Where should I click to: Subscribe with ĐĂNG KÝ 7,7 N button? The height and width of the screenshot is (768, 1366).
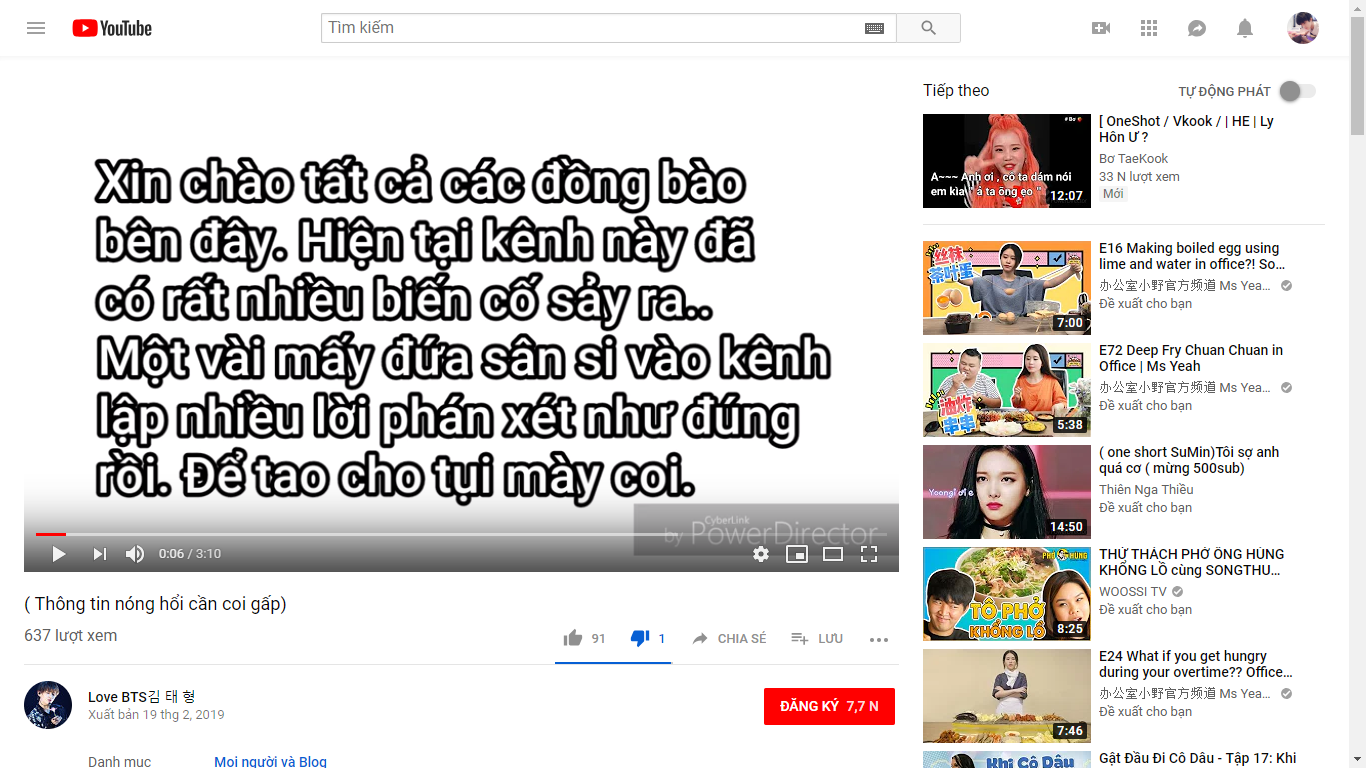click(x=829, y=706)
